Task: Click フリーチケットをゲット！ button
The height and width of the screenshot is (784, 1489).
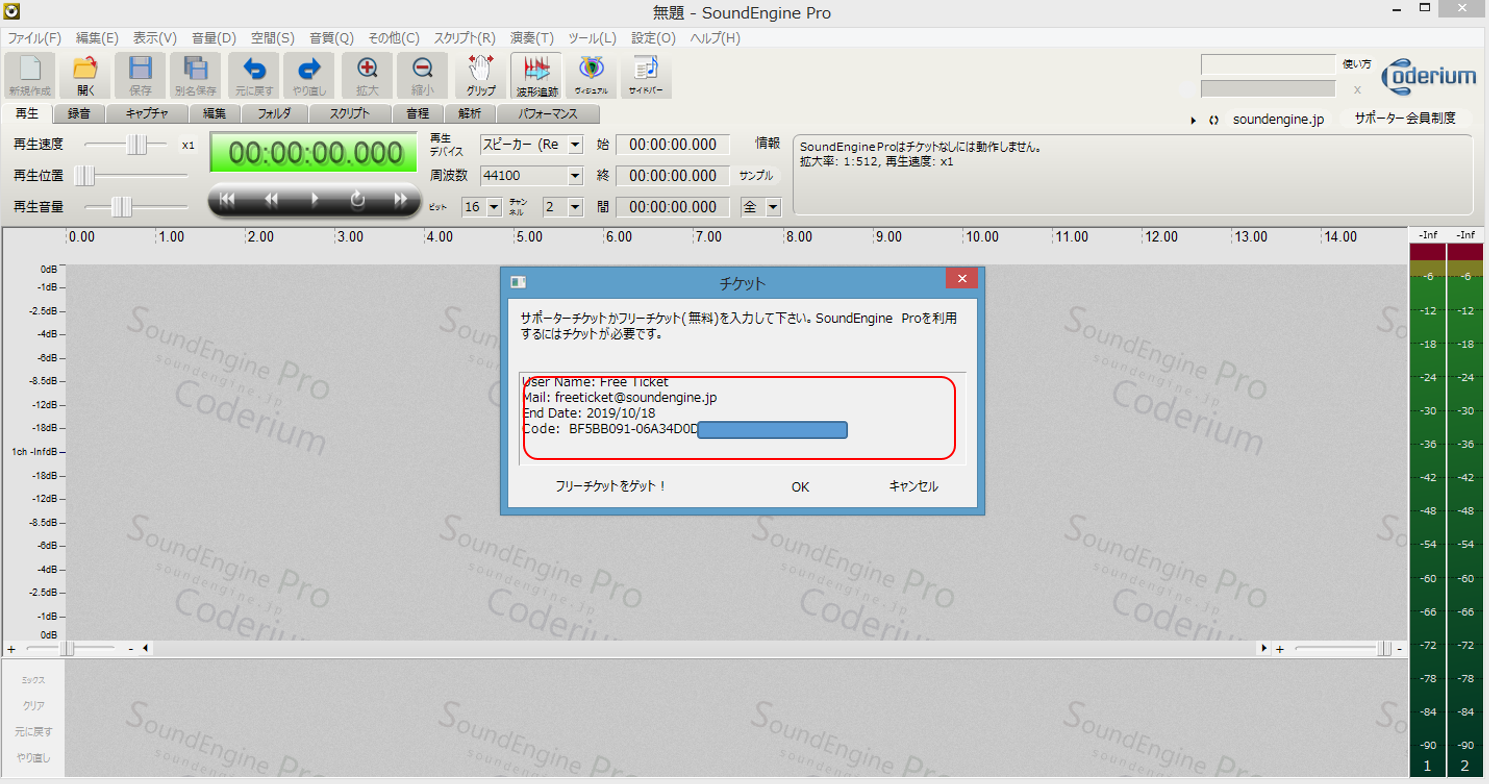Action: coord(611,487)
